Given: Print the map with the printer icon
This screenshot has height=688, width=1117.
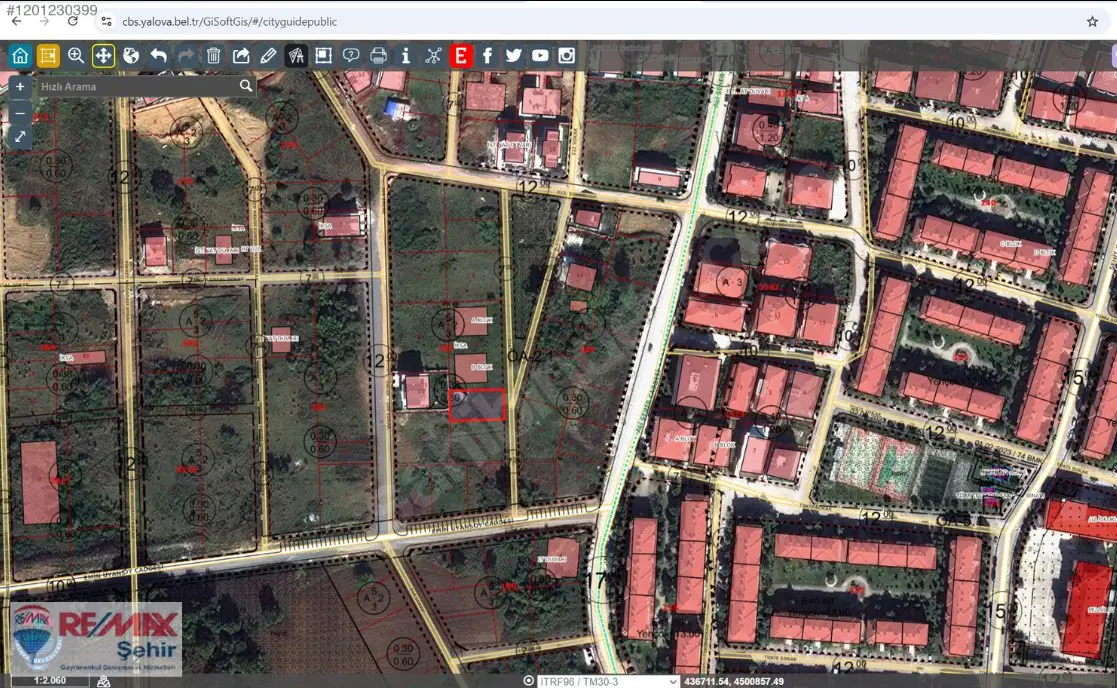Looking at the screenshot, I should (378, 56).
